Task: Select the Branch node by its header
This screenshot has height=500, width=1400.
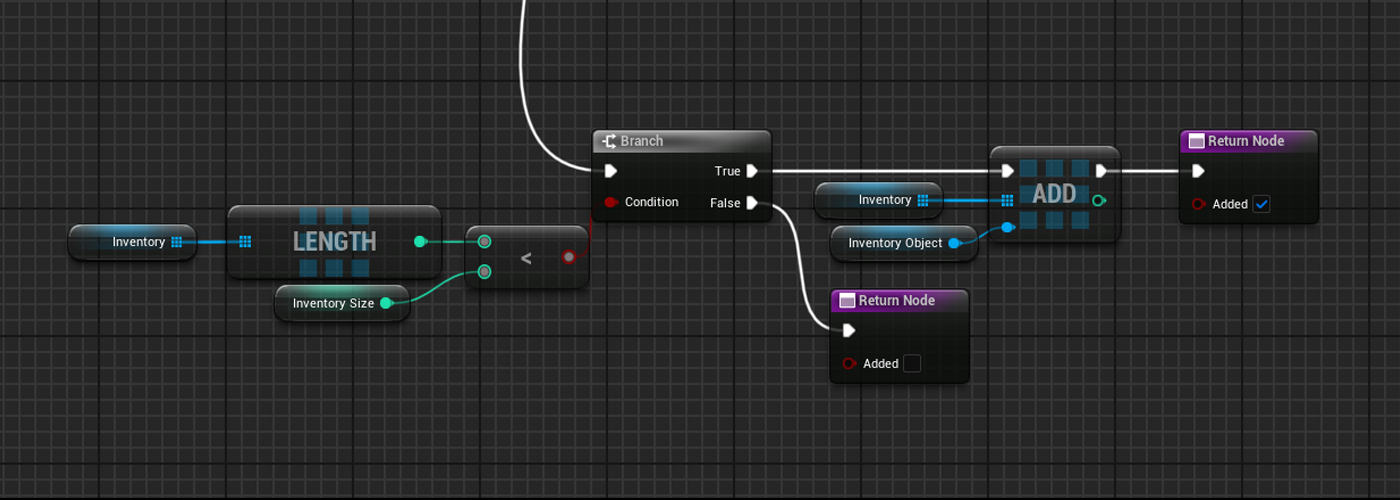Action: click(681, 141)
